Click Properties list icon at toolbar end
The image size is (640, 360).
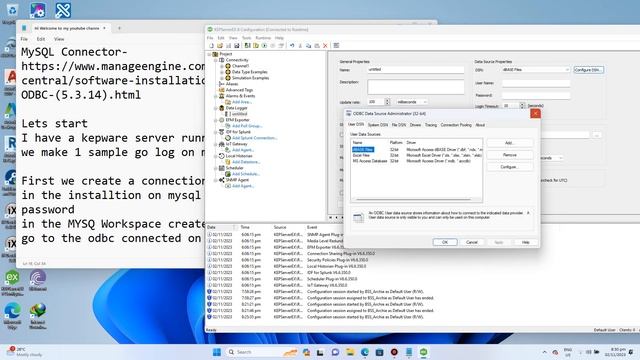click(x=336, y=46)
